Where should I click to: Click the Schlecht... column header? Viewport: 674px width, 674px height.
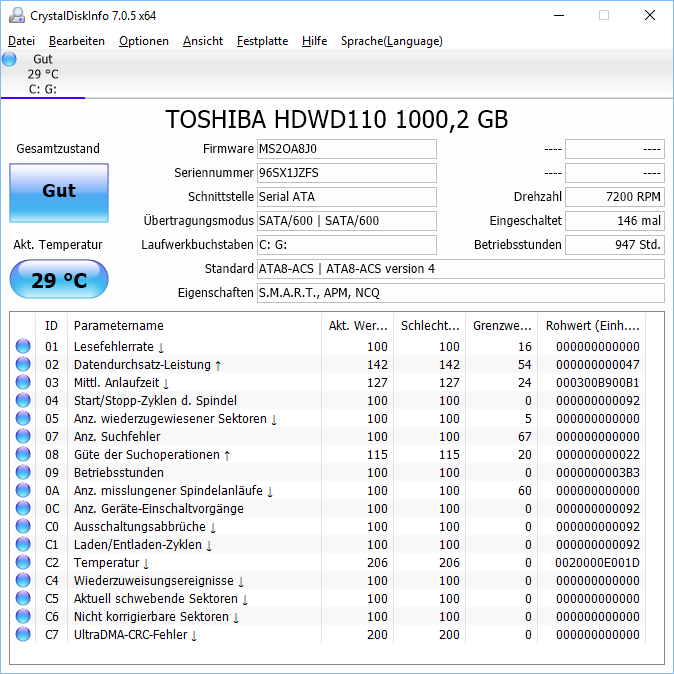(430, 326)
